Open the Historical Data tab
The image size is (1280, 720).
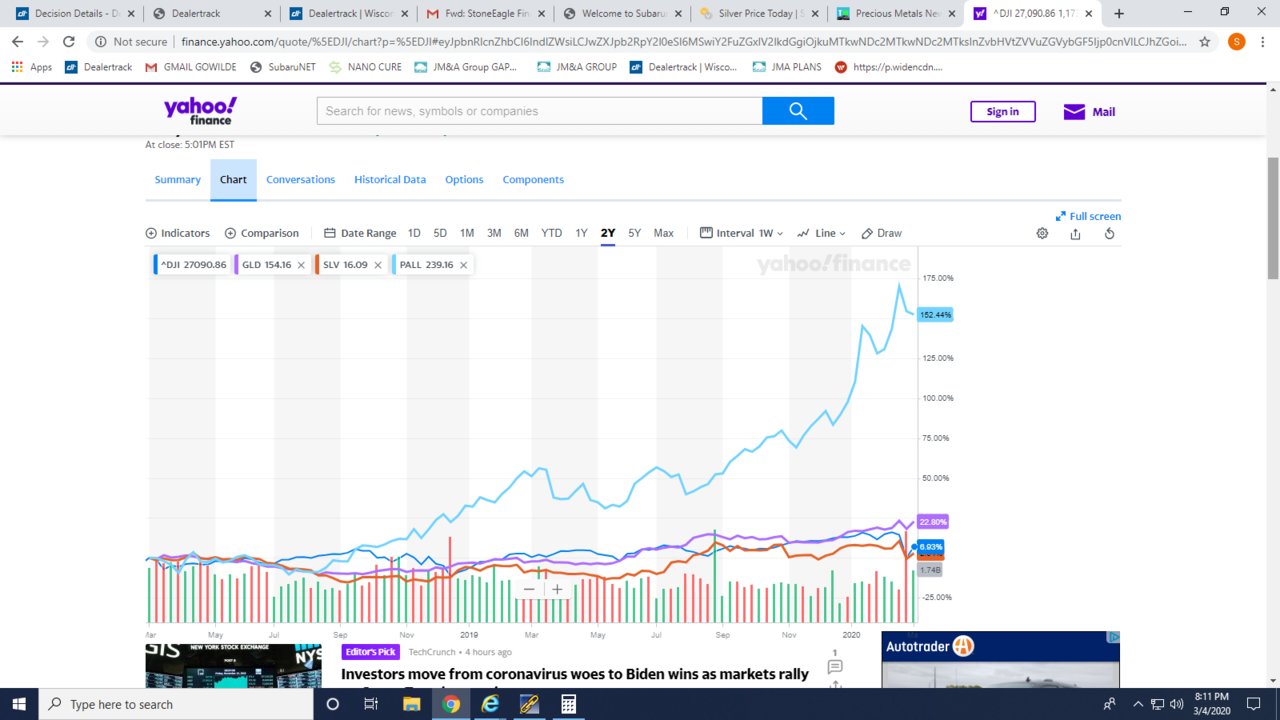[390, 180]
